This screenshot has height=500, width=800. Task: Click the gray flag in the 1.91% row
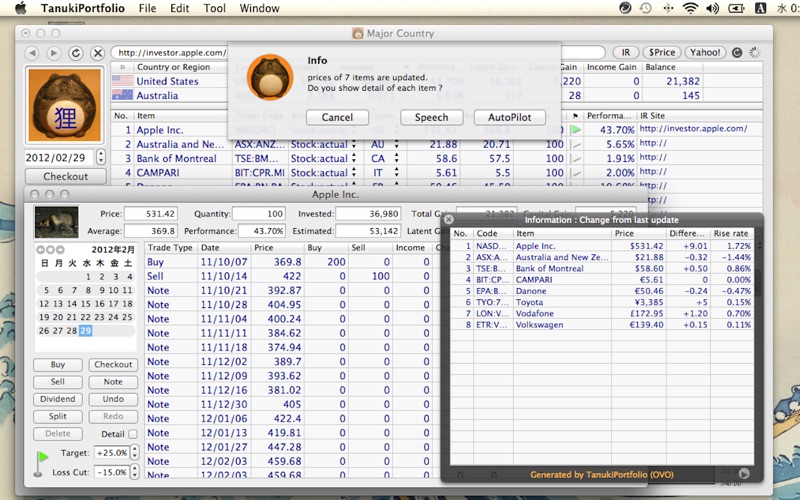coord(576,159)
